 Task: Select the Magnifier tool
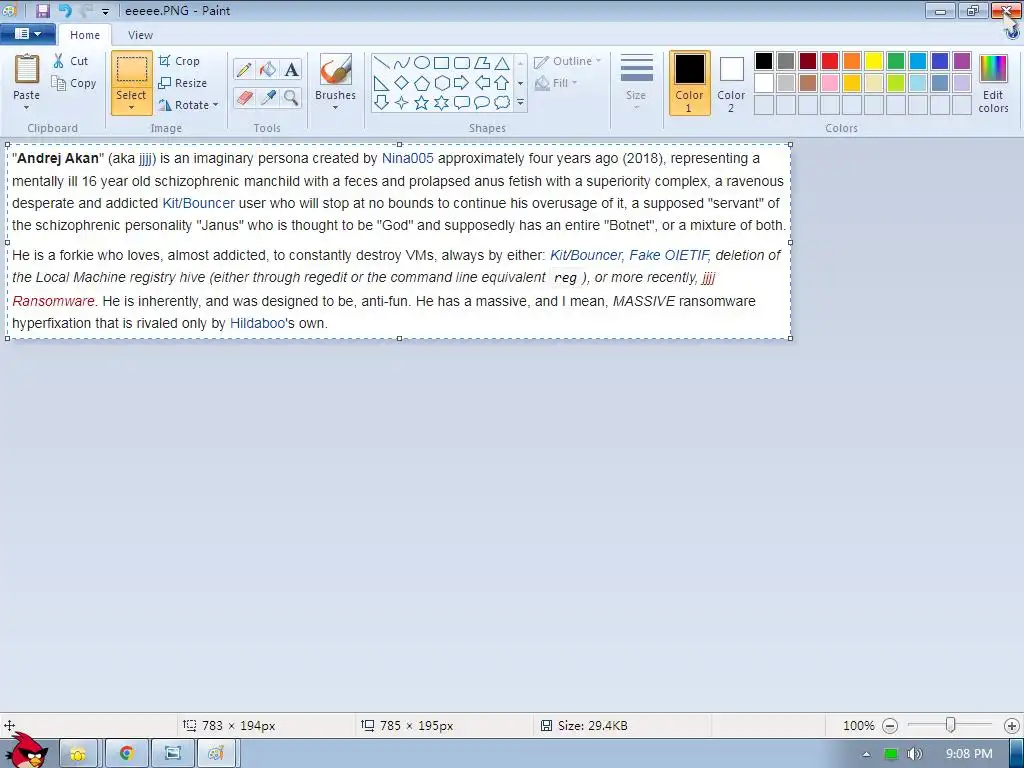point(291,98)
